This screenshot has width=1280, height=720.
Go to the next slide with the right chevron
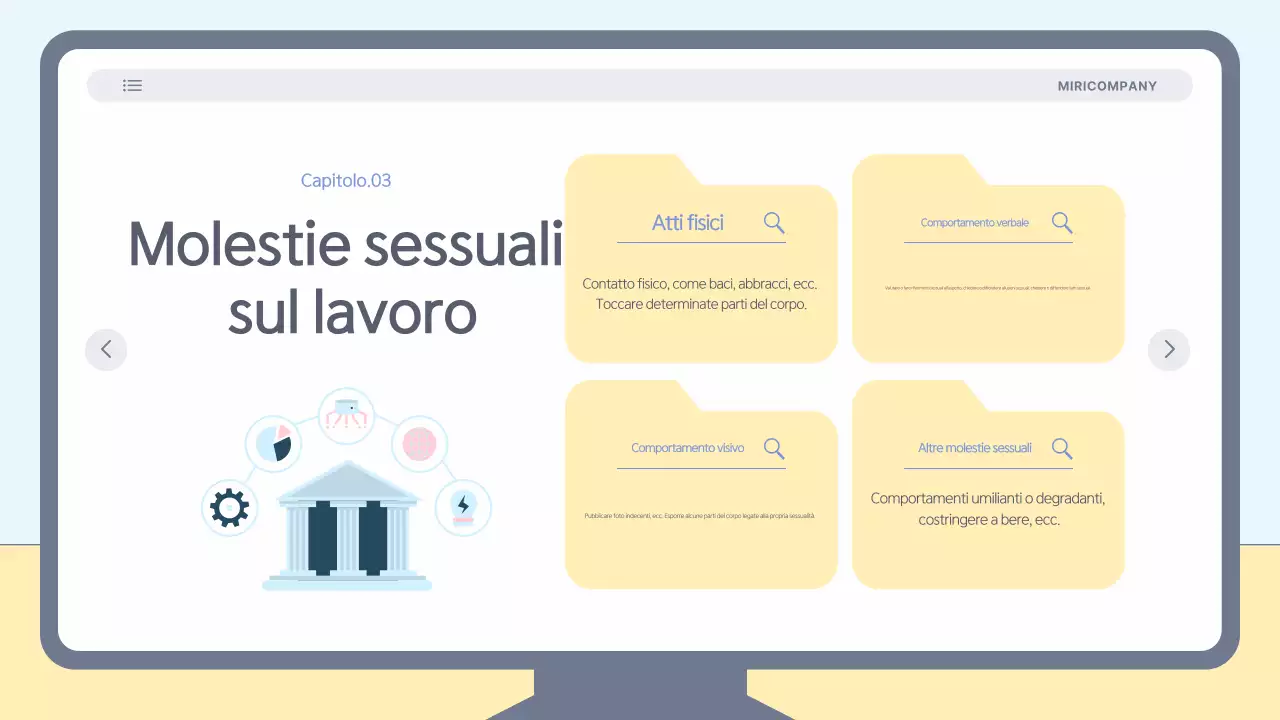[x=1168, y=349]
